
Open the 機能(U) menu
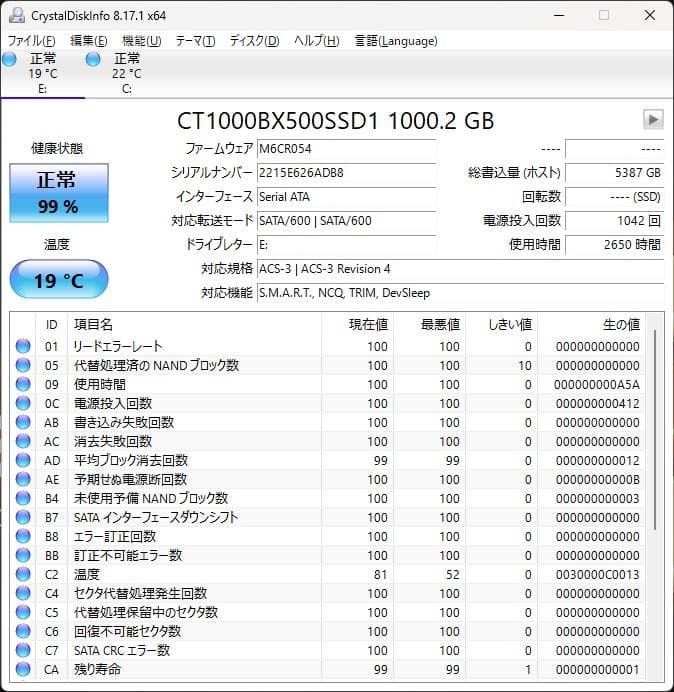(x=141, y=41)
